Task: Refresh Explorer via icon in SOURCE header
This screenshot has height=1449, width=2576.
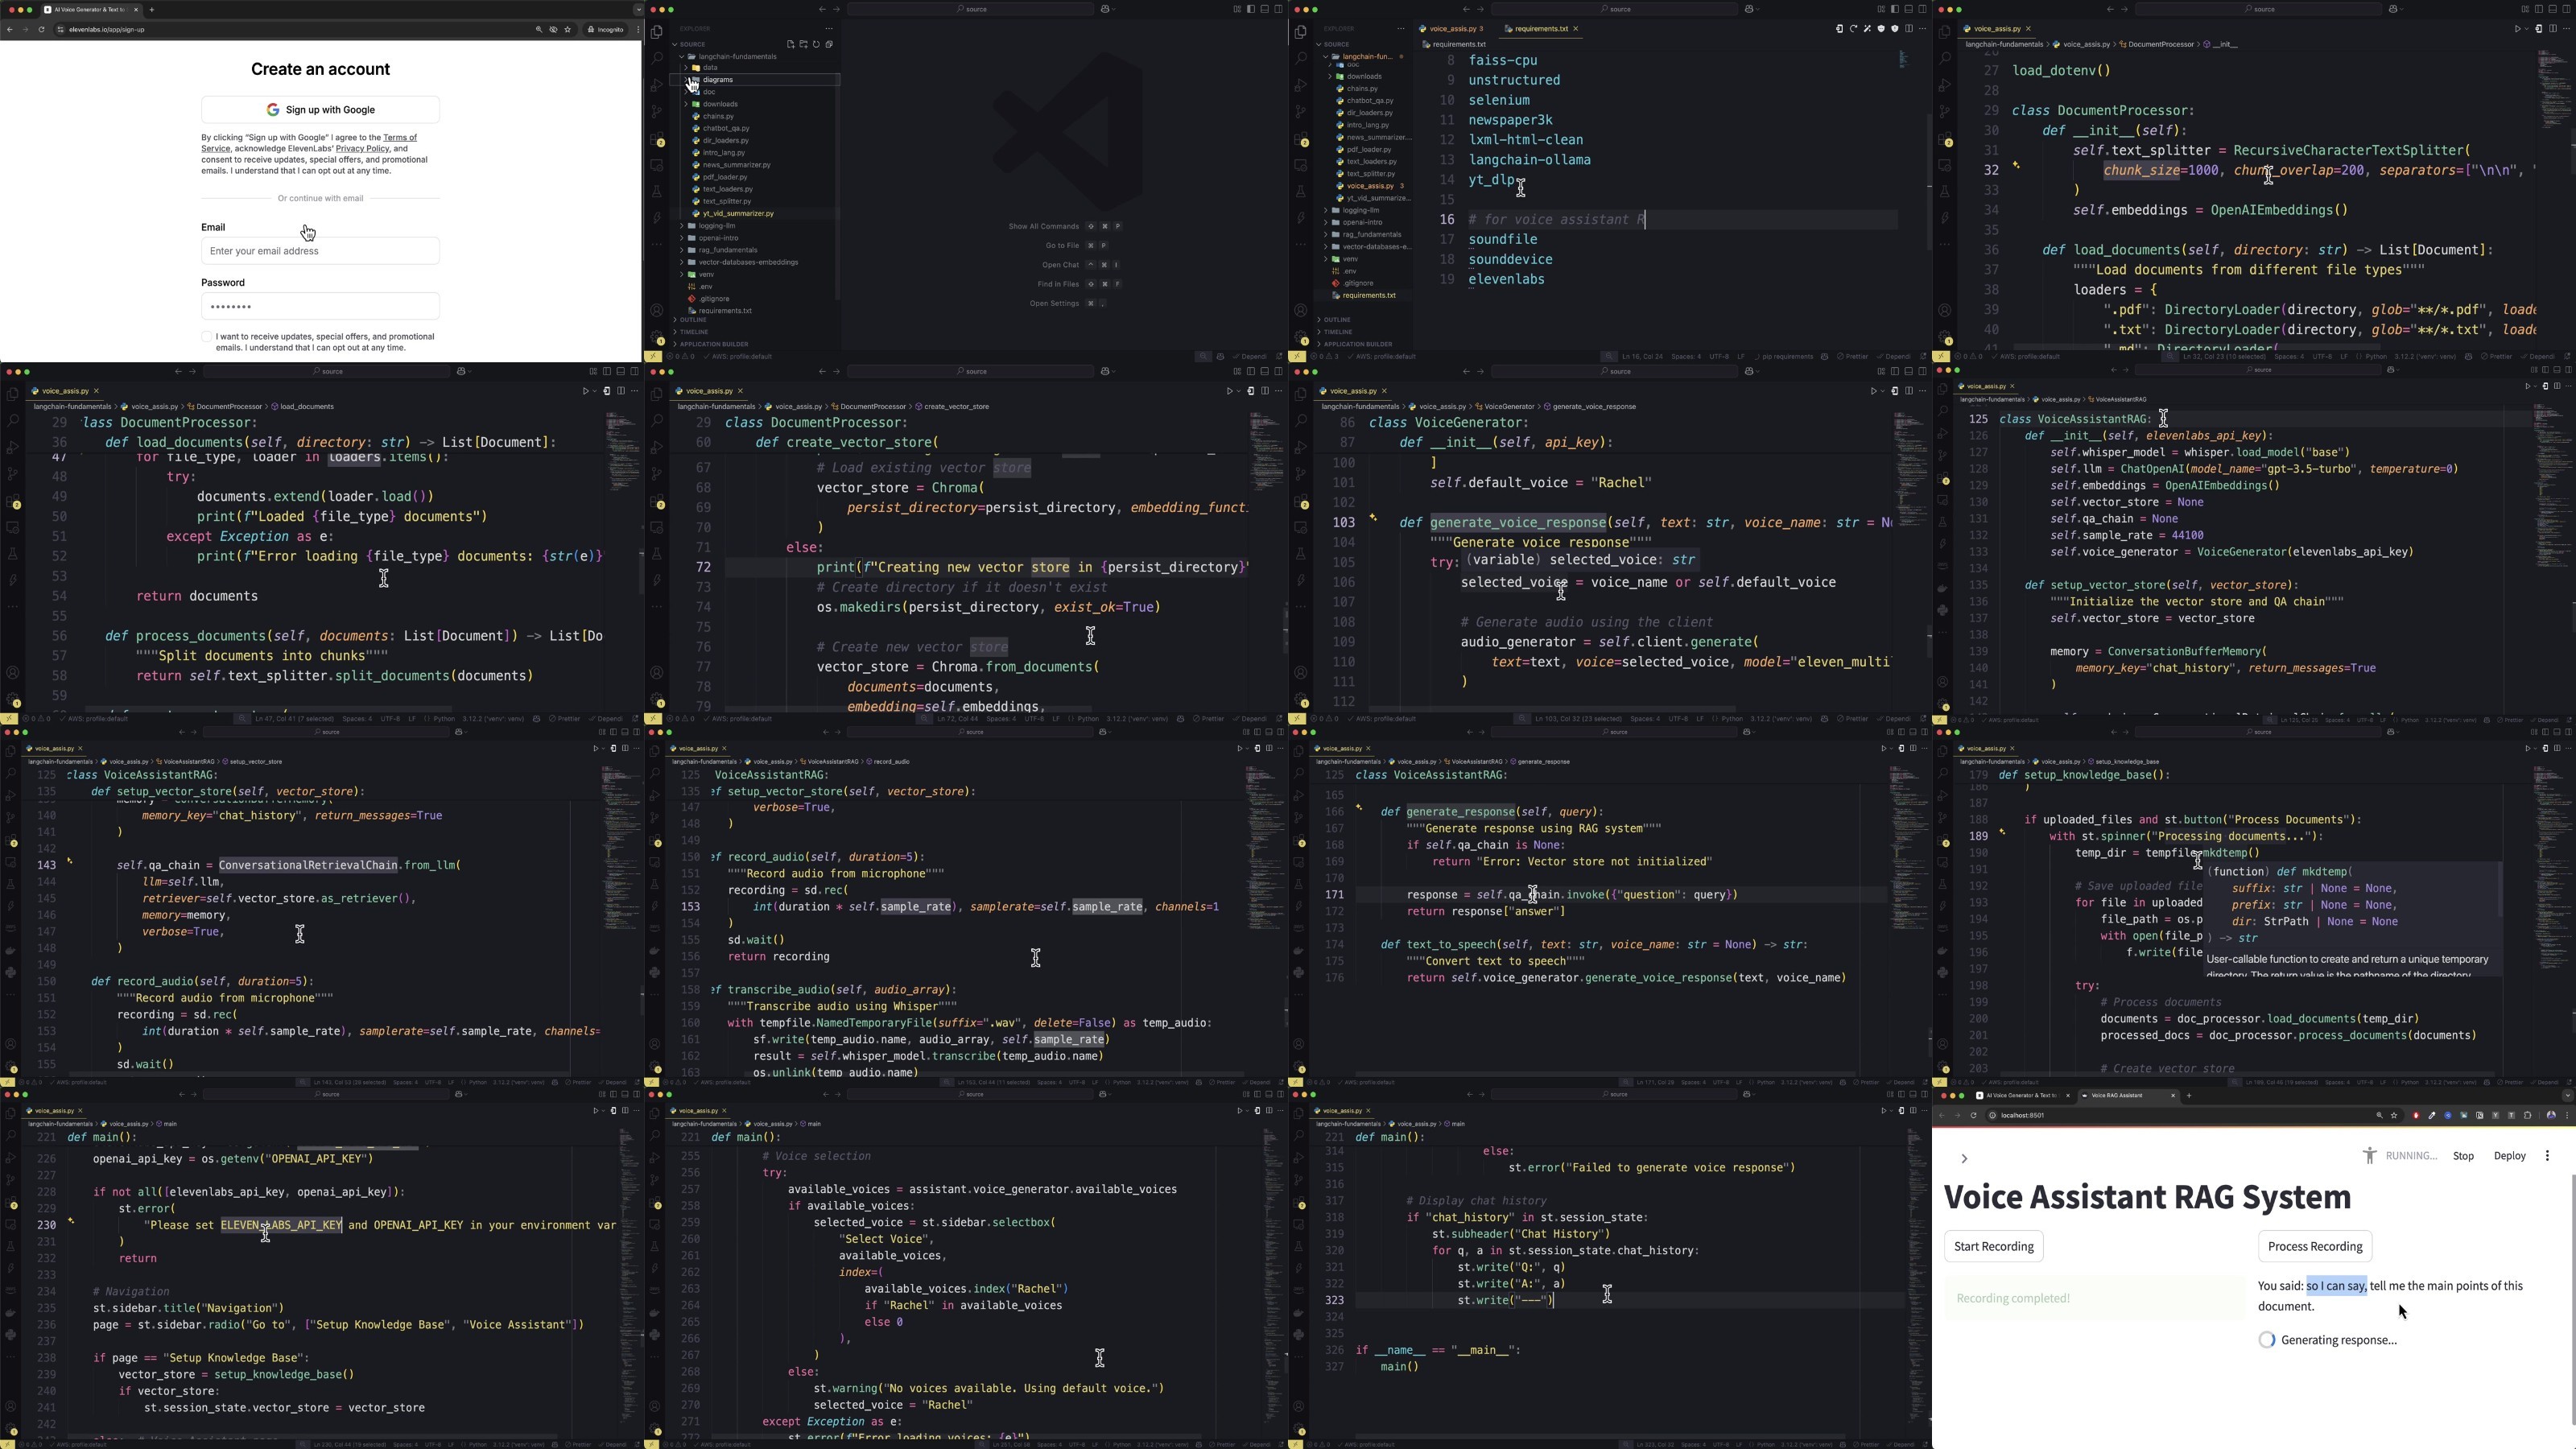Action: point(816,44)
